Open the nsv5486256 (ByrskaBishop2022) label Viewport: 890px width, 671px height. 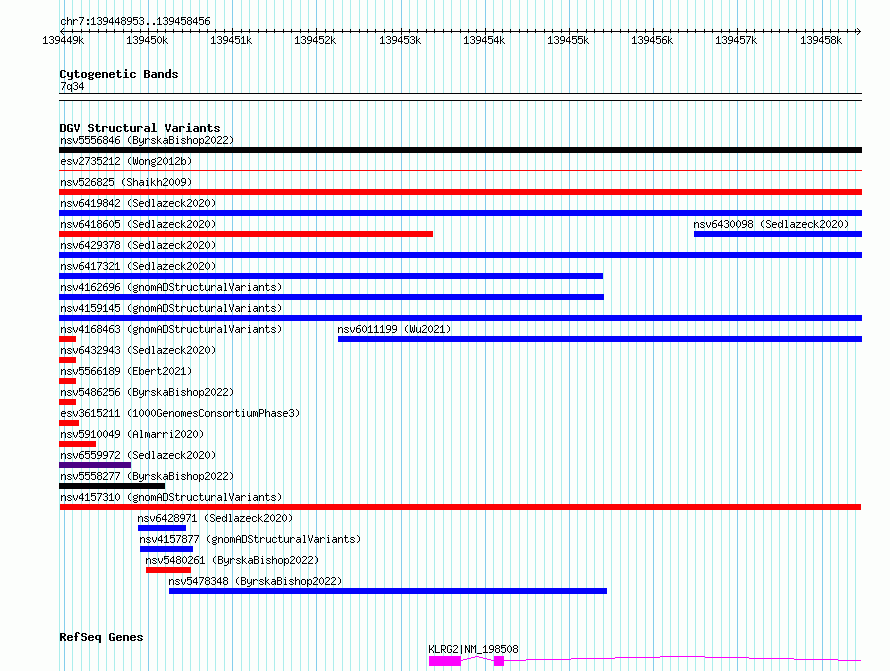point(147,392)
